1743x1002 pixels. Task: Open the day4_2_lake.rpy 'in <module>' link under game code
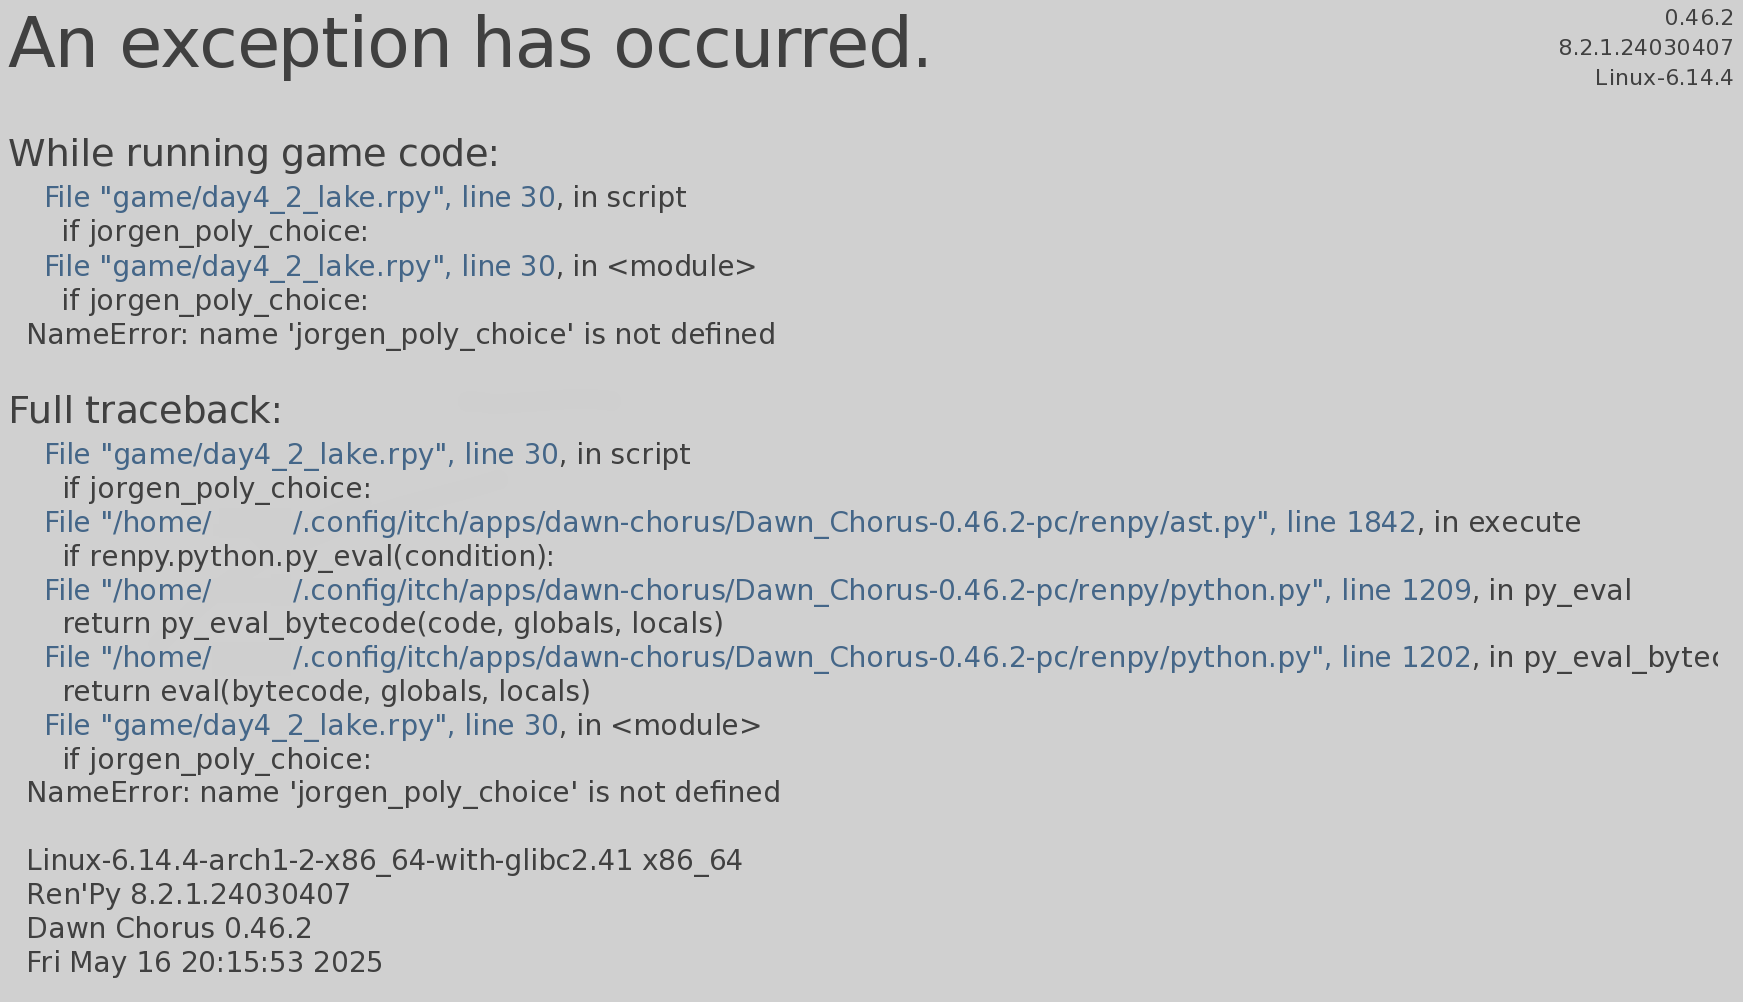pyautogui.click(x=299, y=267)
